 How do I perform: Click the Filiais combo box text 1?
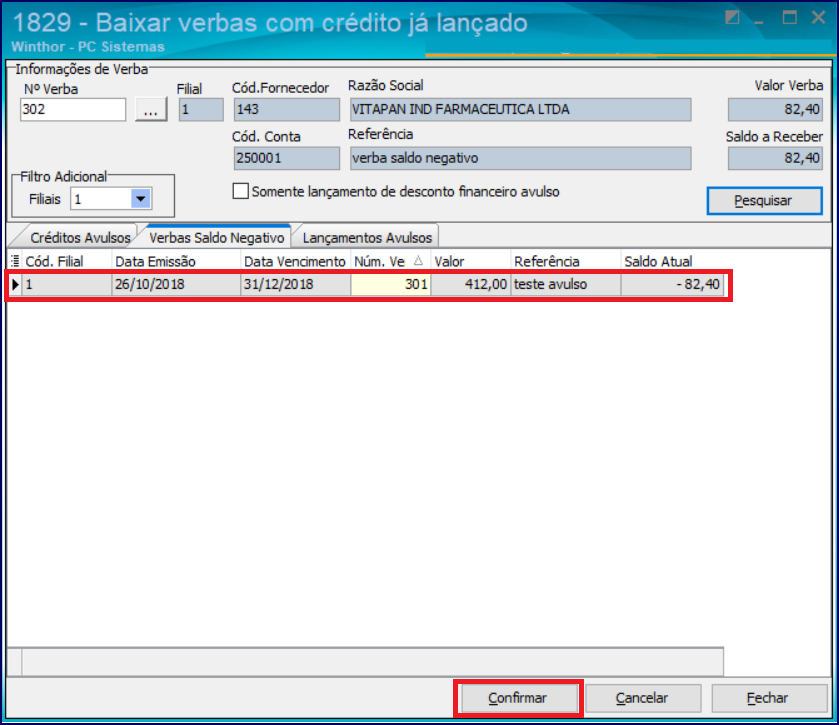click(x=101, y=199)
